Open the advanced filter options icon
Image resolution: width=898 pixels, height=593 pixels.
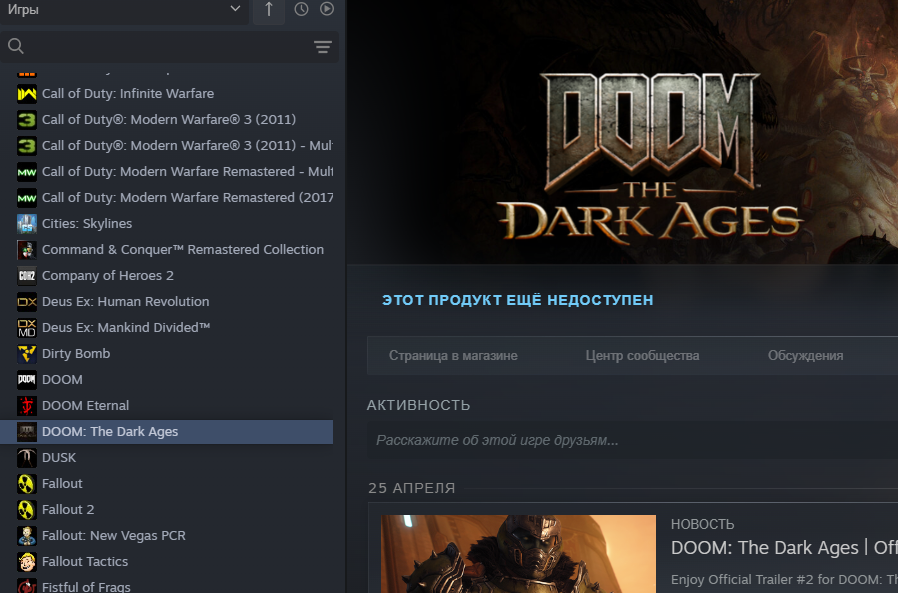323,47
